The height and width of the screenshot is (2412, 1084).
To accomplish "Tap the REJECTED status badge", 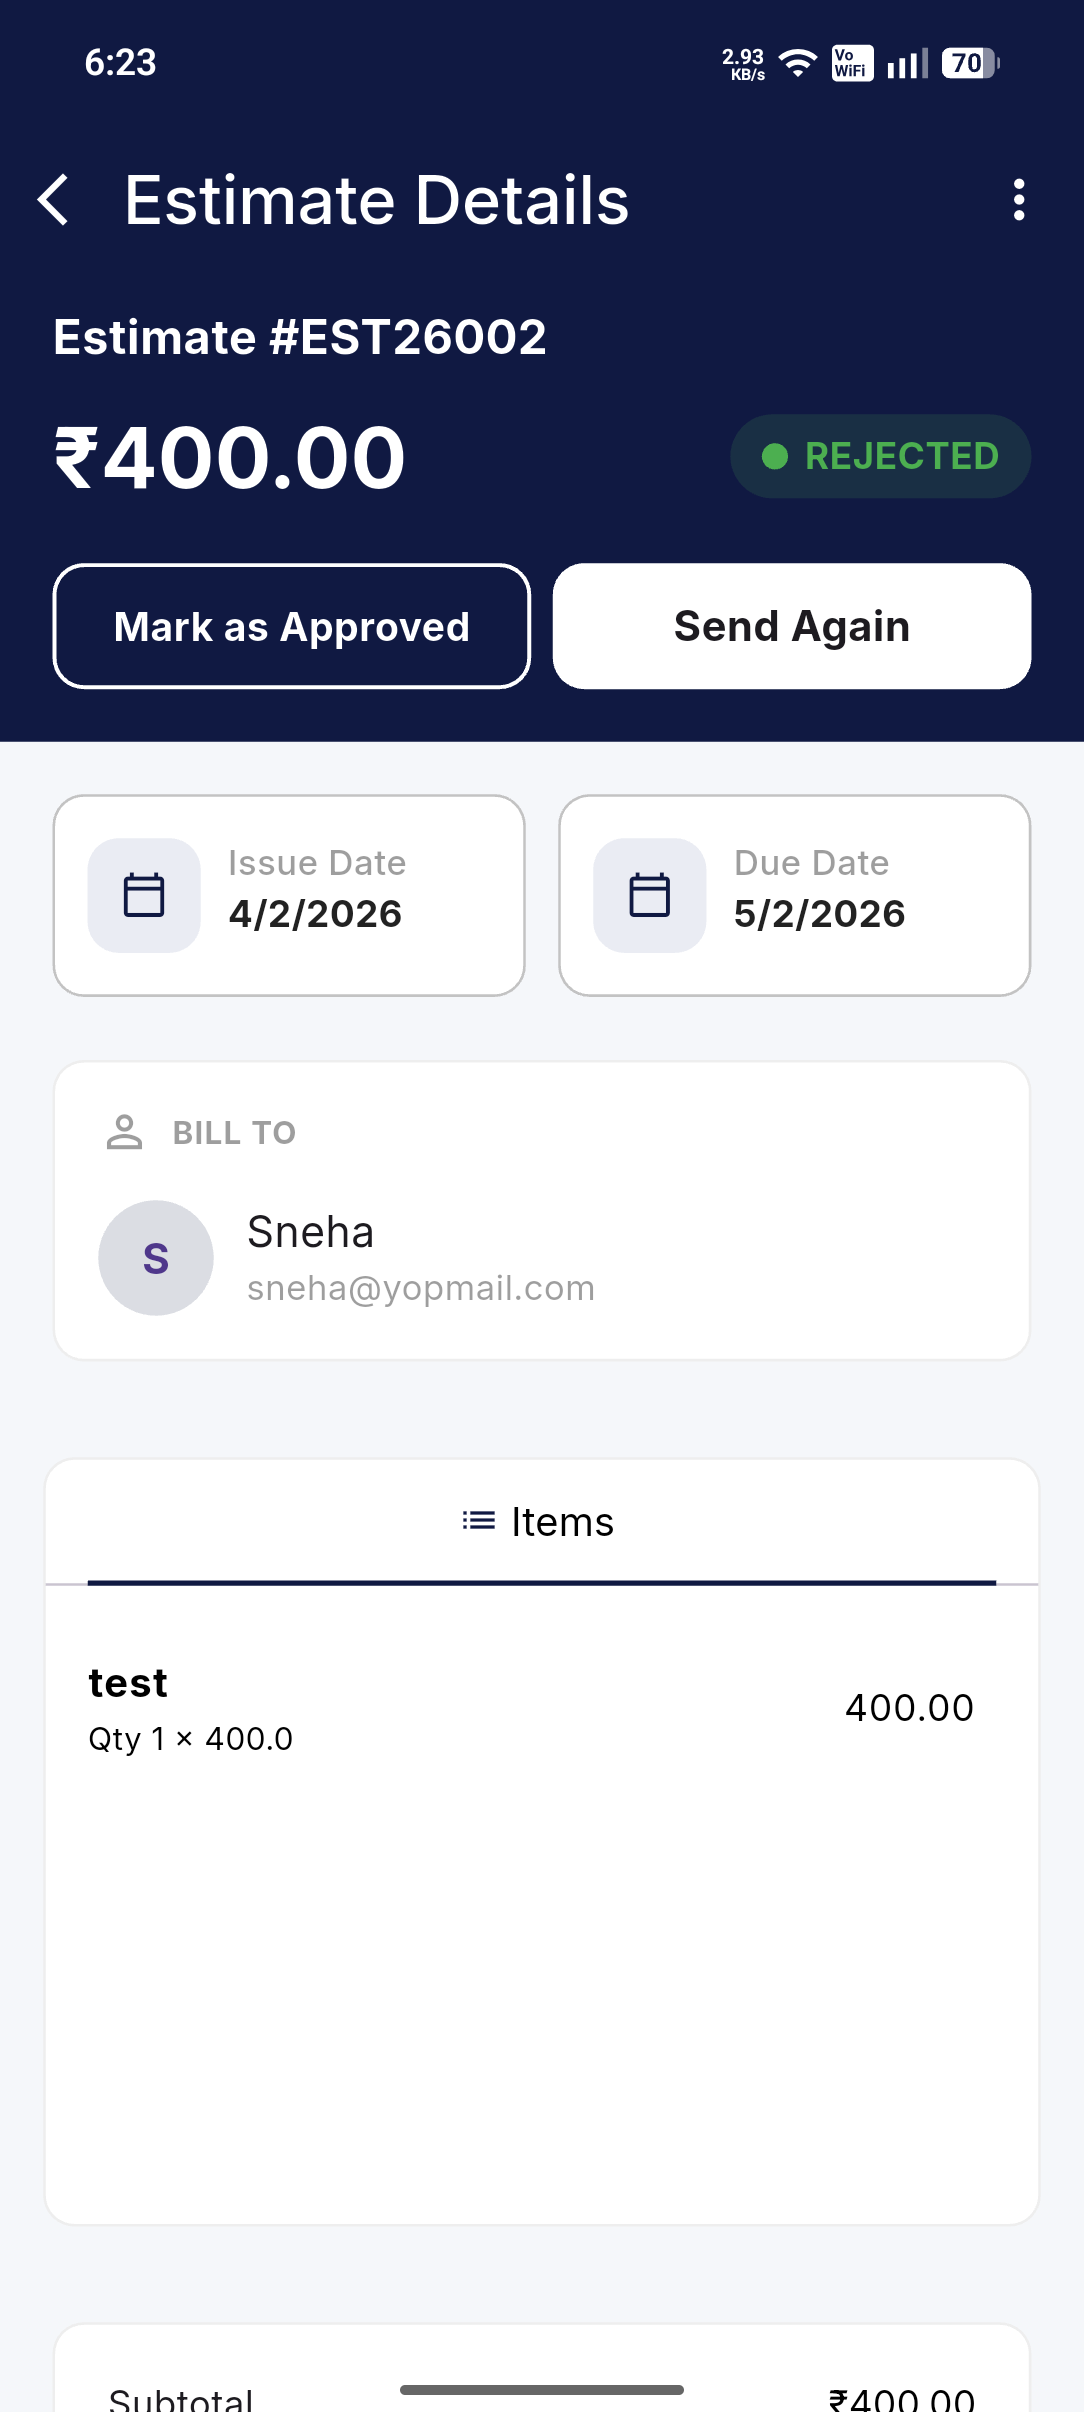I will pyautogui.click(x=880, y=456).
